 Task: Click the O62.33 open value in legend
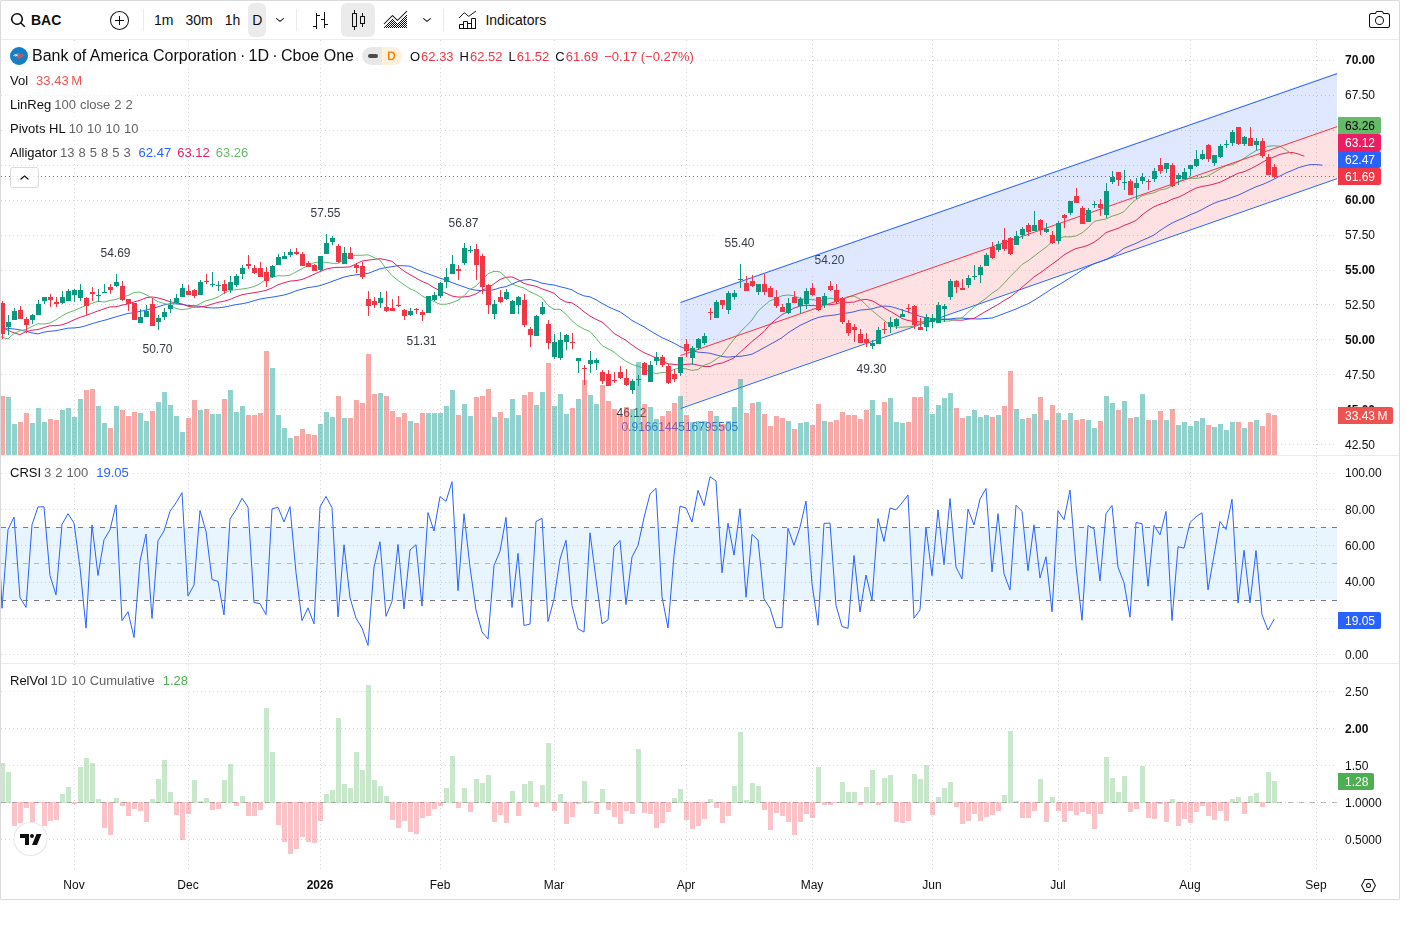pos(432,57)
